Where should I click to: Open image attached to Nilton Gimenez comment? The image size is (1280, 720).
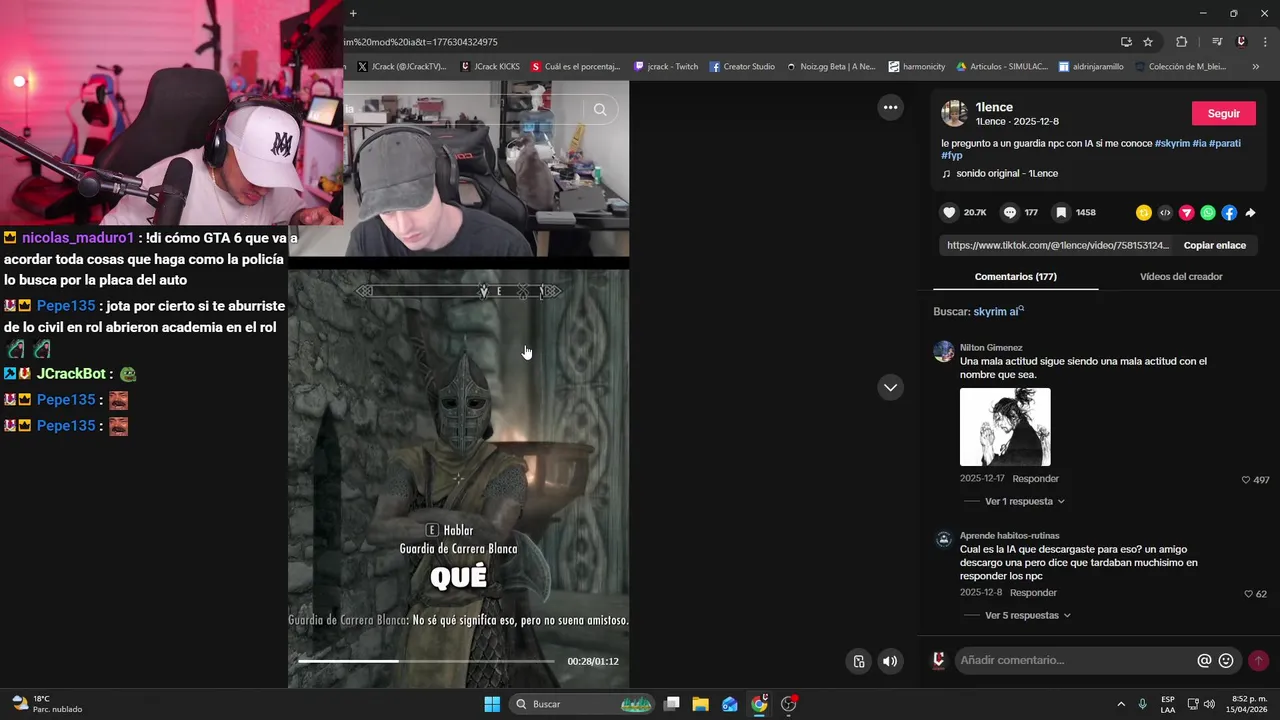pos(1005,427)
